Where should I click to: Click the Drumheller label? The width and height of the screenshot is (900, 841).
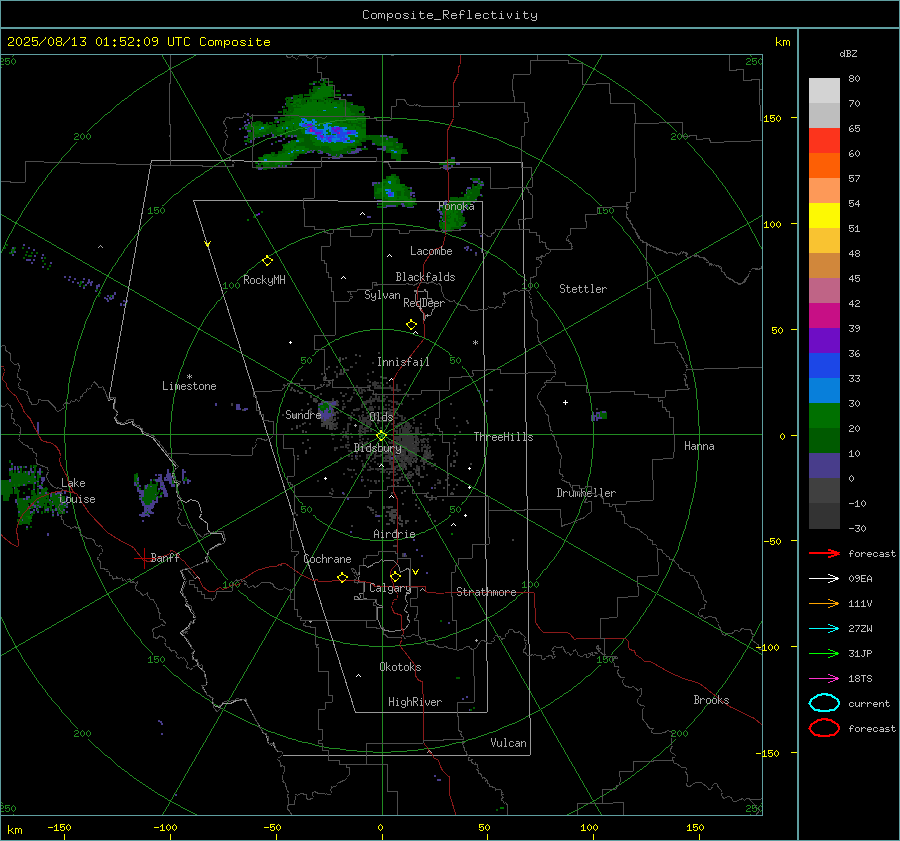click(x=586, y=493)
